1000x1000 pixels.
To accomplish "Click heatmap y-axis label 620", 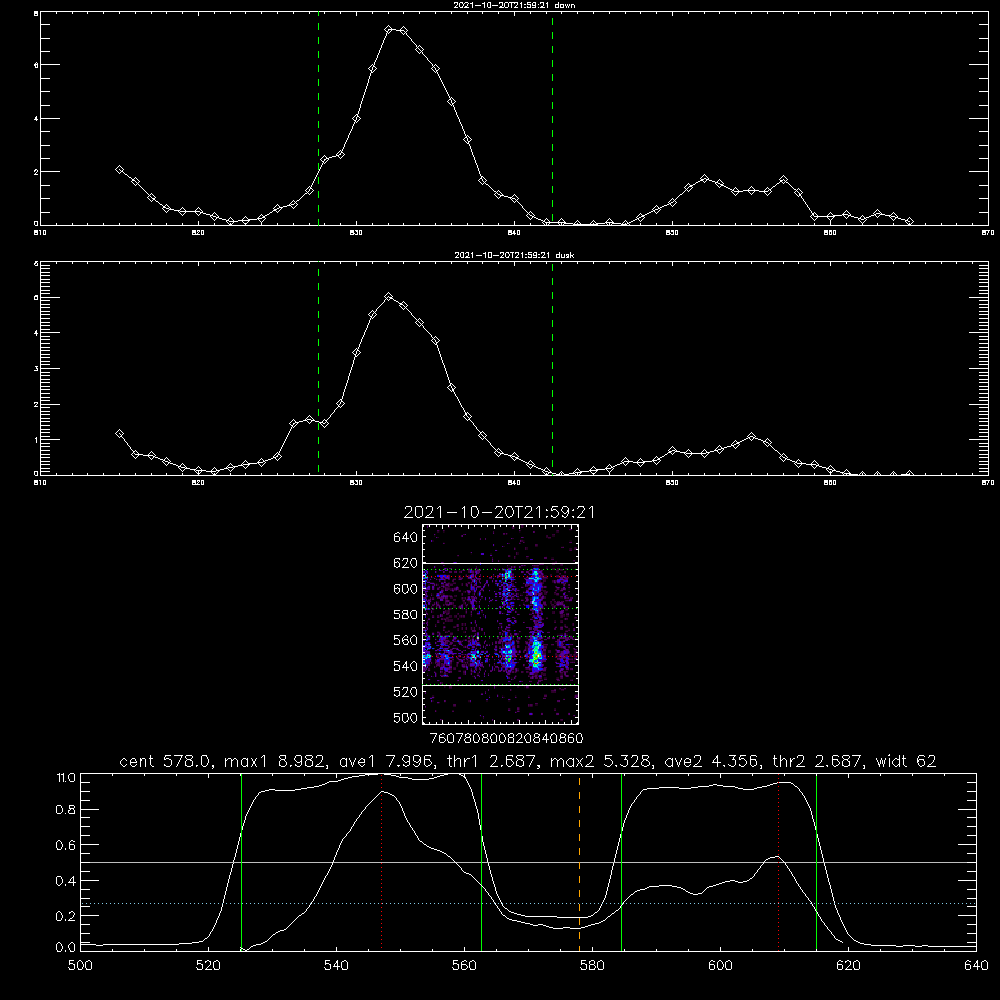I will click(405, 563).
